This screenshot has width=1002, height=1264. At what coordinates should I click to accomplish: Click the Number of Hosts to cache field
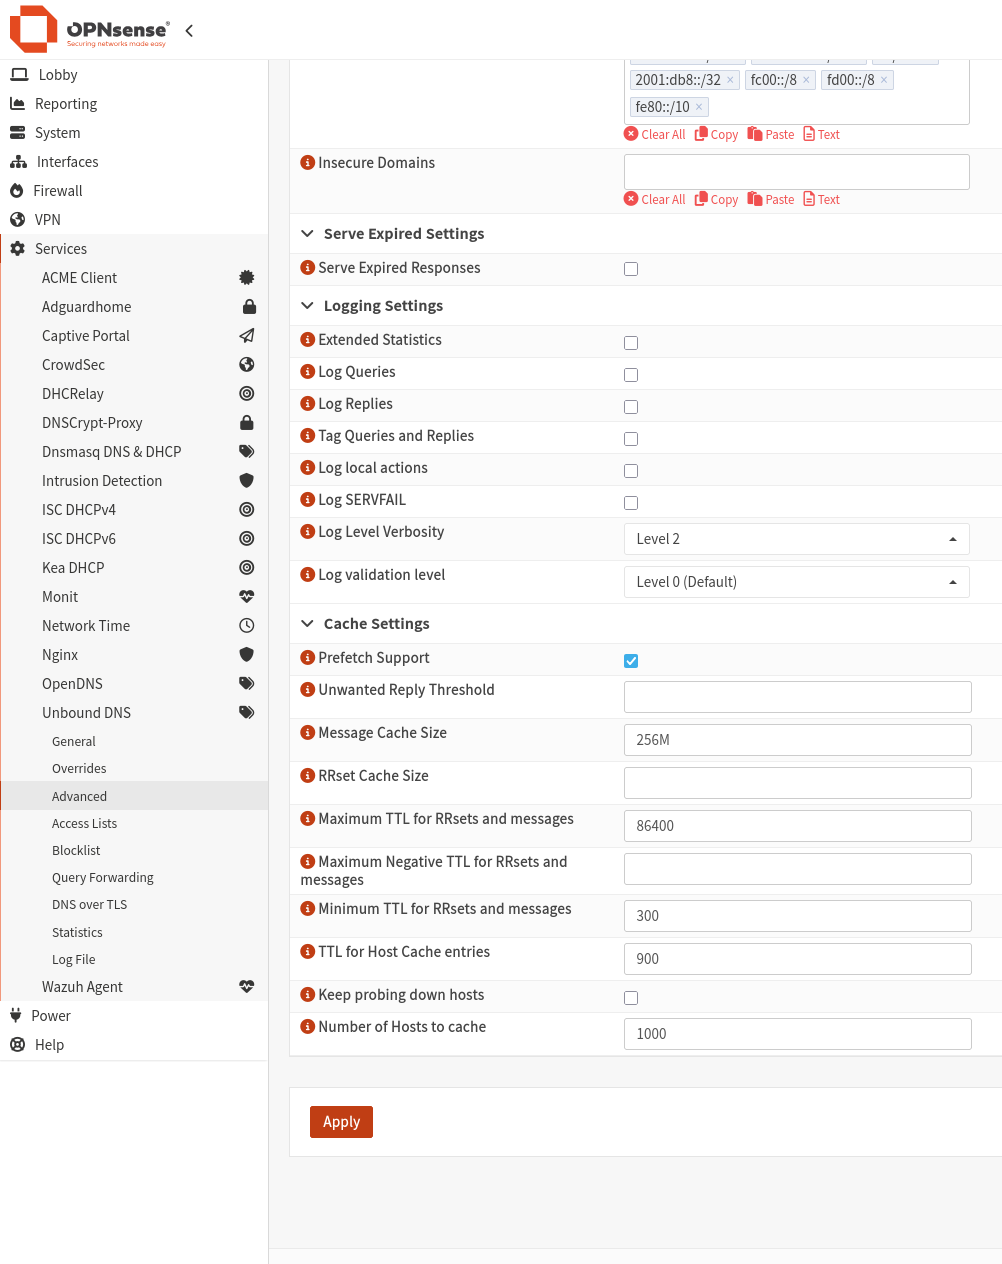[798, 1034]
